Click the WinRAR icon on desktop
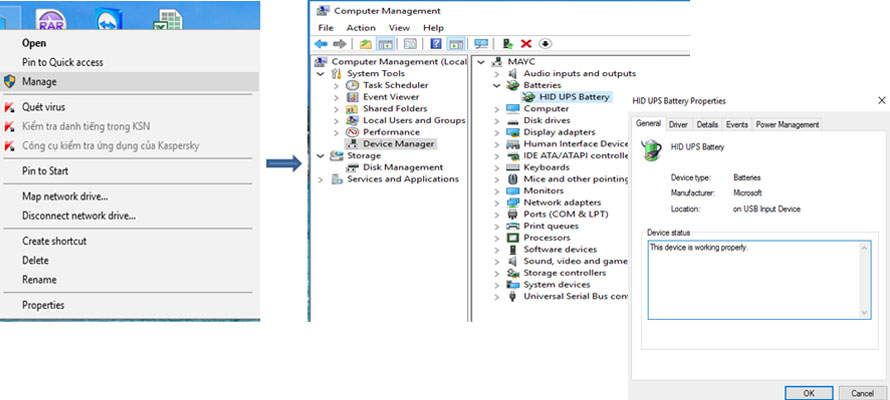The image size is (890, 400). coord(51,20)
